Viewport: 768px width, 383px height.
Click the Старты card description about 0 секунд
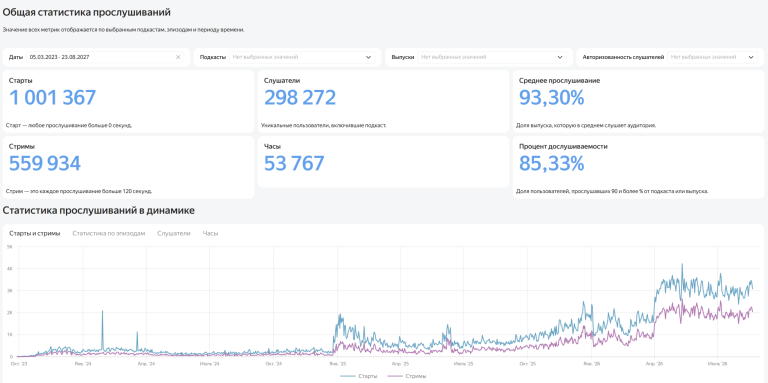tap(69, 125)
